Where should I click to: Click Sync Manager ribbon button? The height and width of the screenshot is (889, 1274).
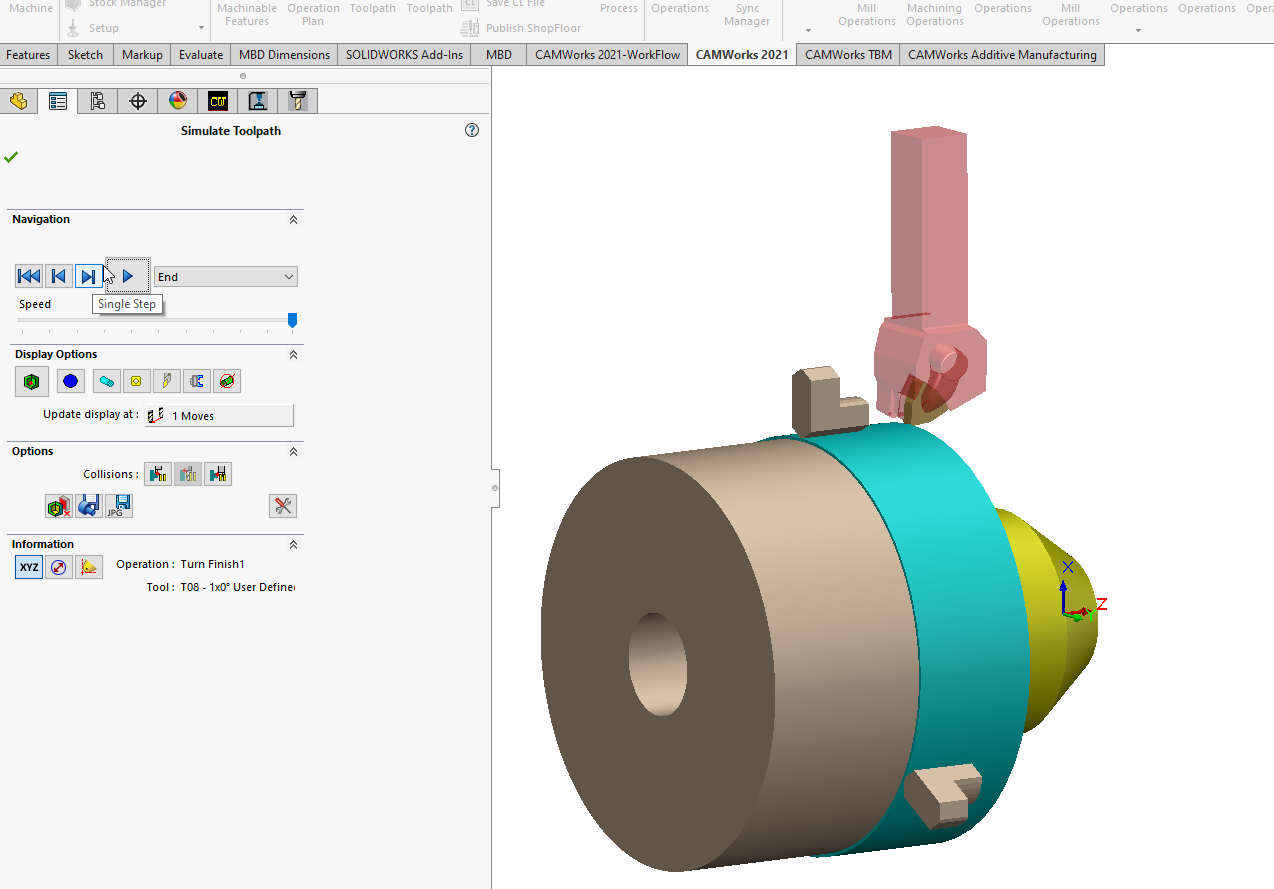click(x=747, y=14)
